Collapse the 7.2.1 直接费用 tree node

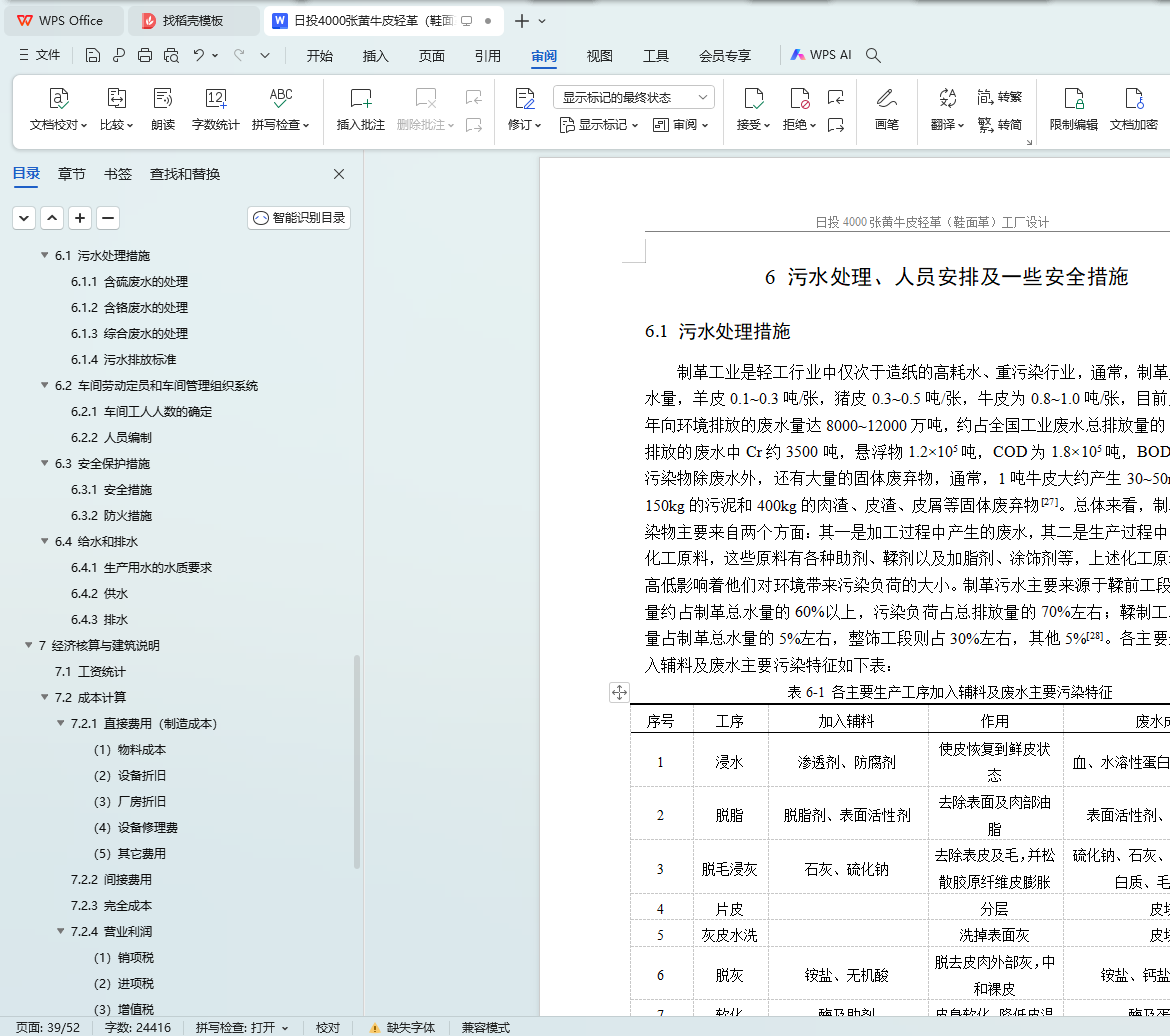tap(60, 723)
